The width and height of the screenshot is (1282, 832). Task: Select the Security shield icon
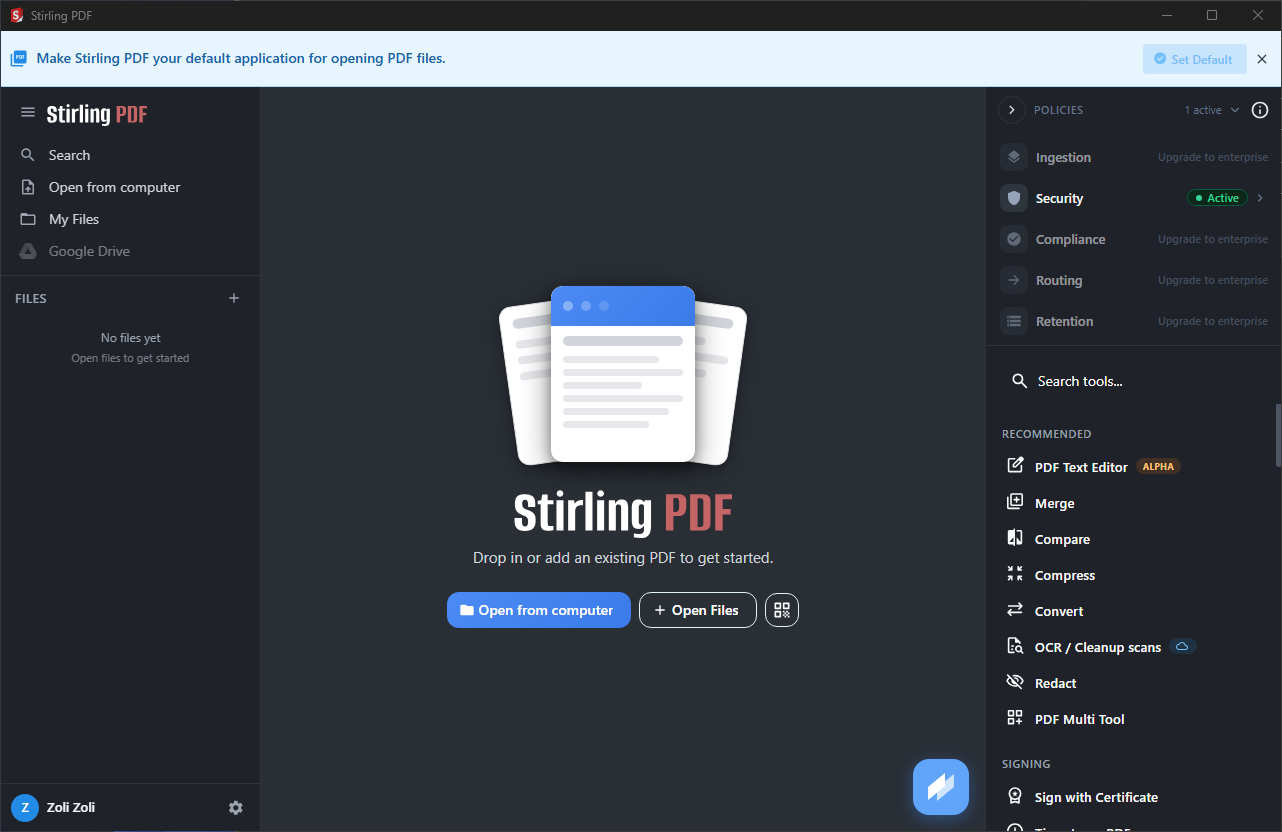point(1014,198)
